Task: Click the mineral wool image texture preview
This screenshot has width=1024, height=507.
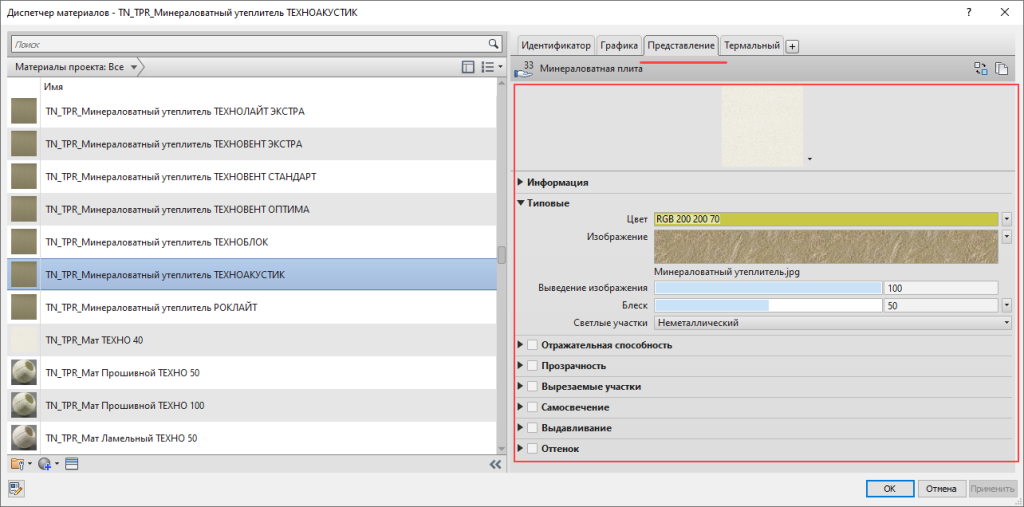Action: tap(826, 247)
